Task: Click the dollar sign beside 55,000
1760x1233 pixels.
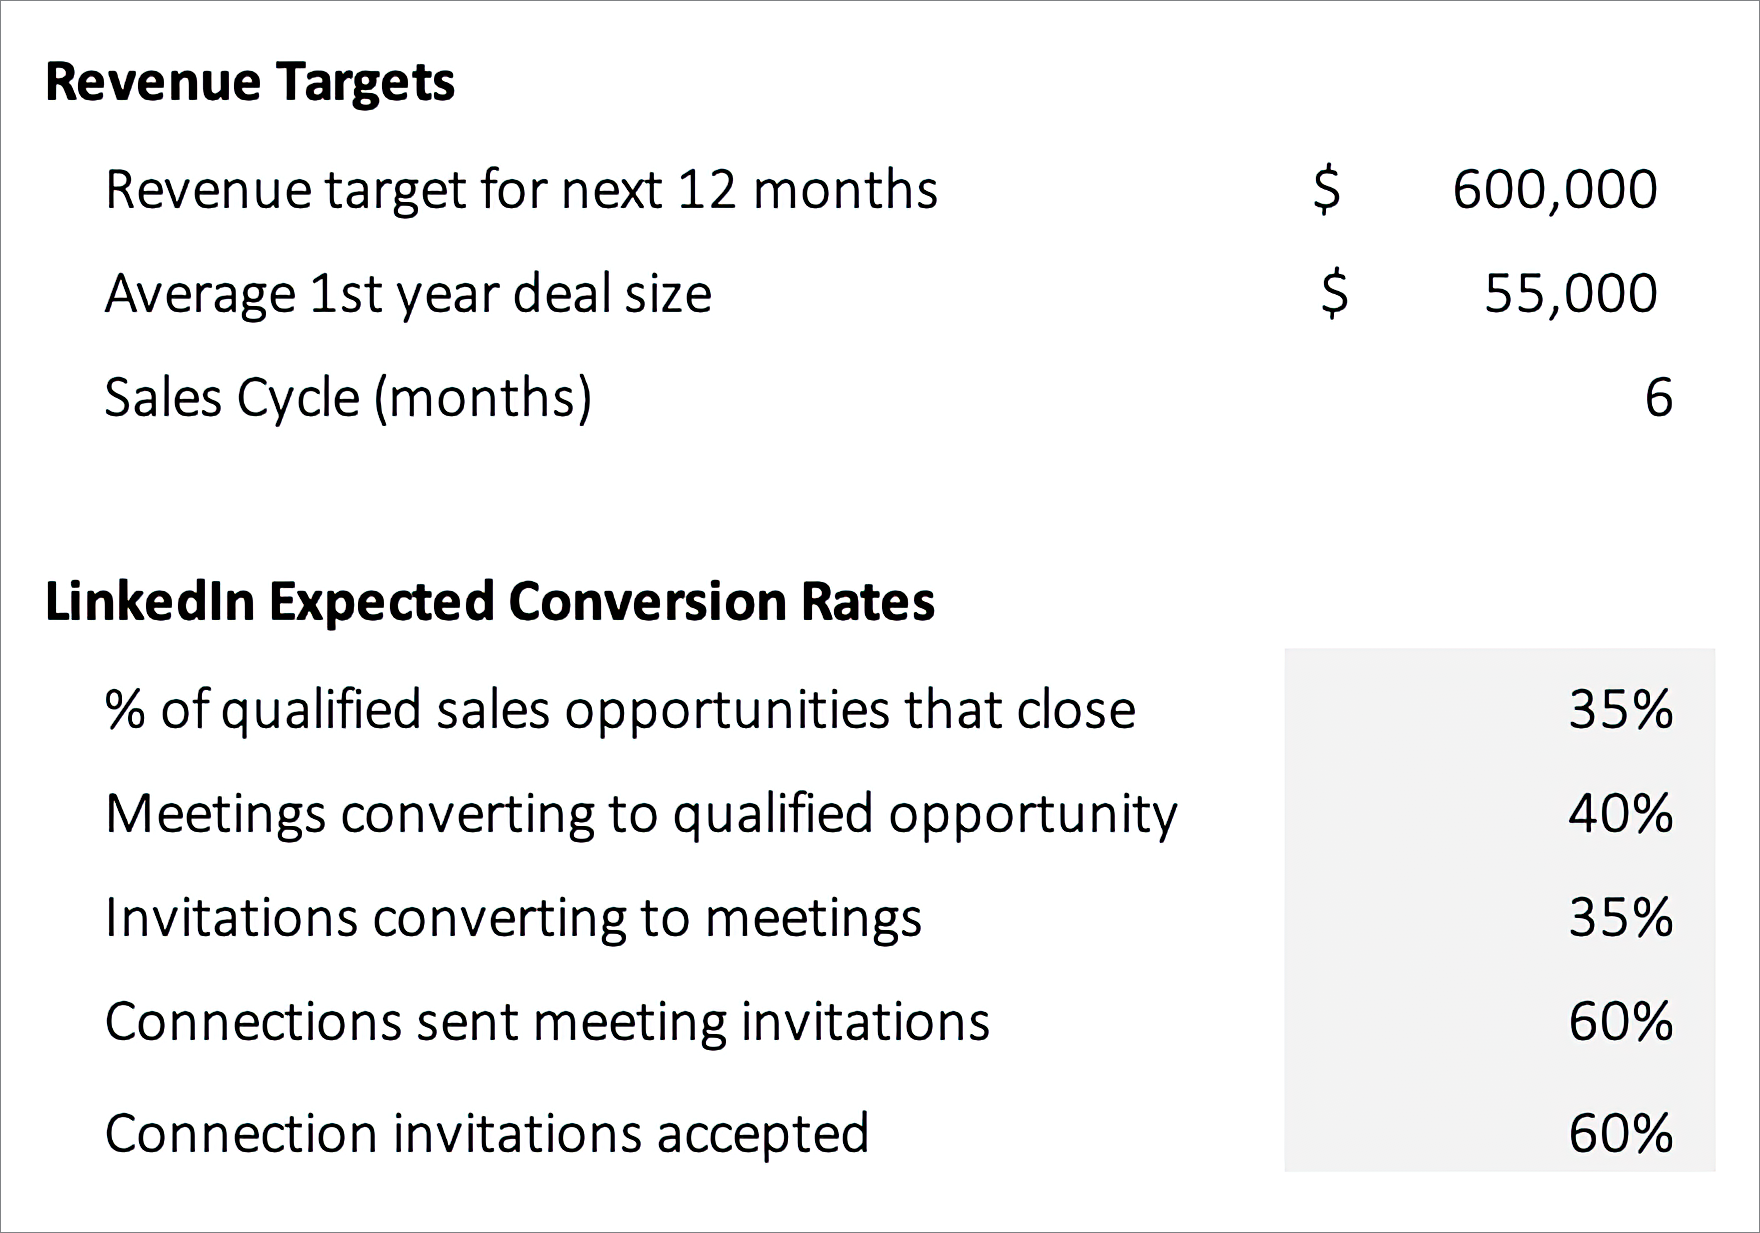Action: point(1334,294)
